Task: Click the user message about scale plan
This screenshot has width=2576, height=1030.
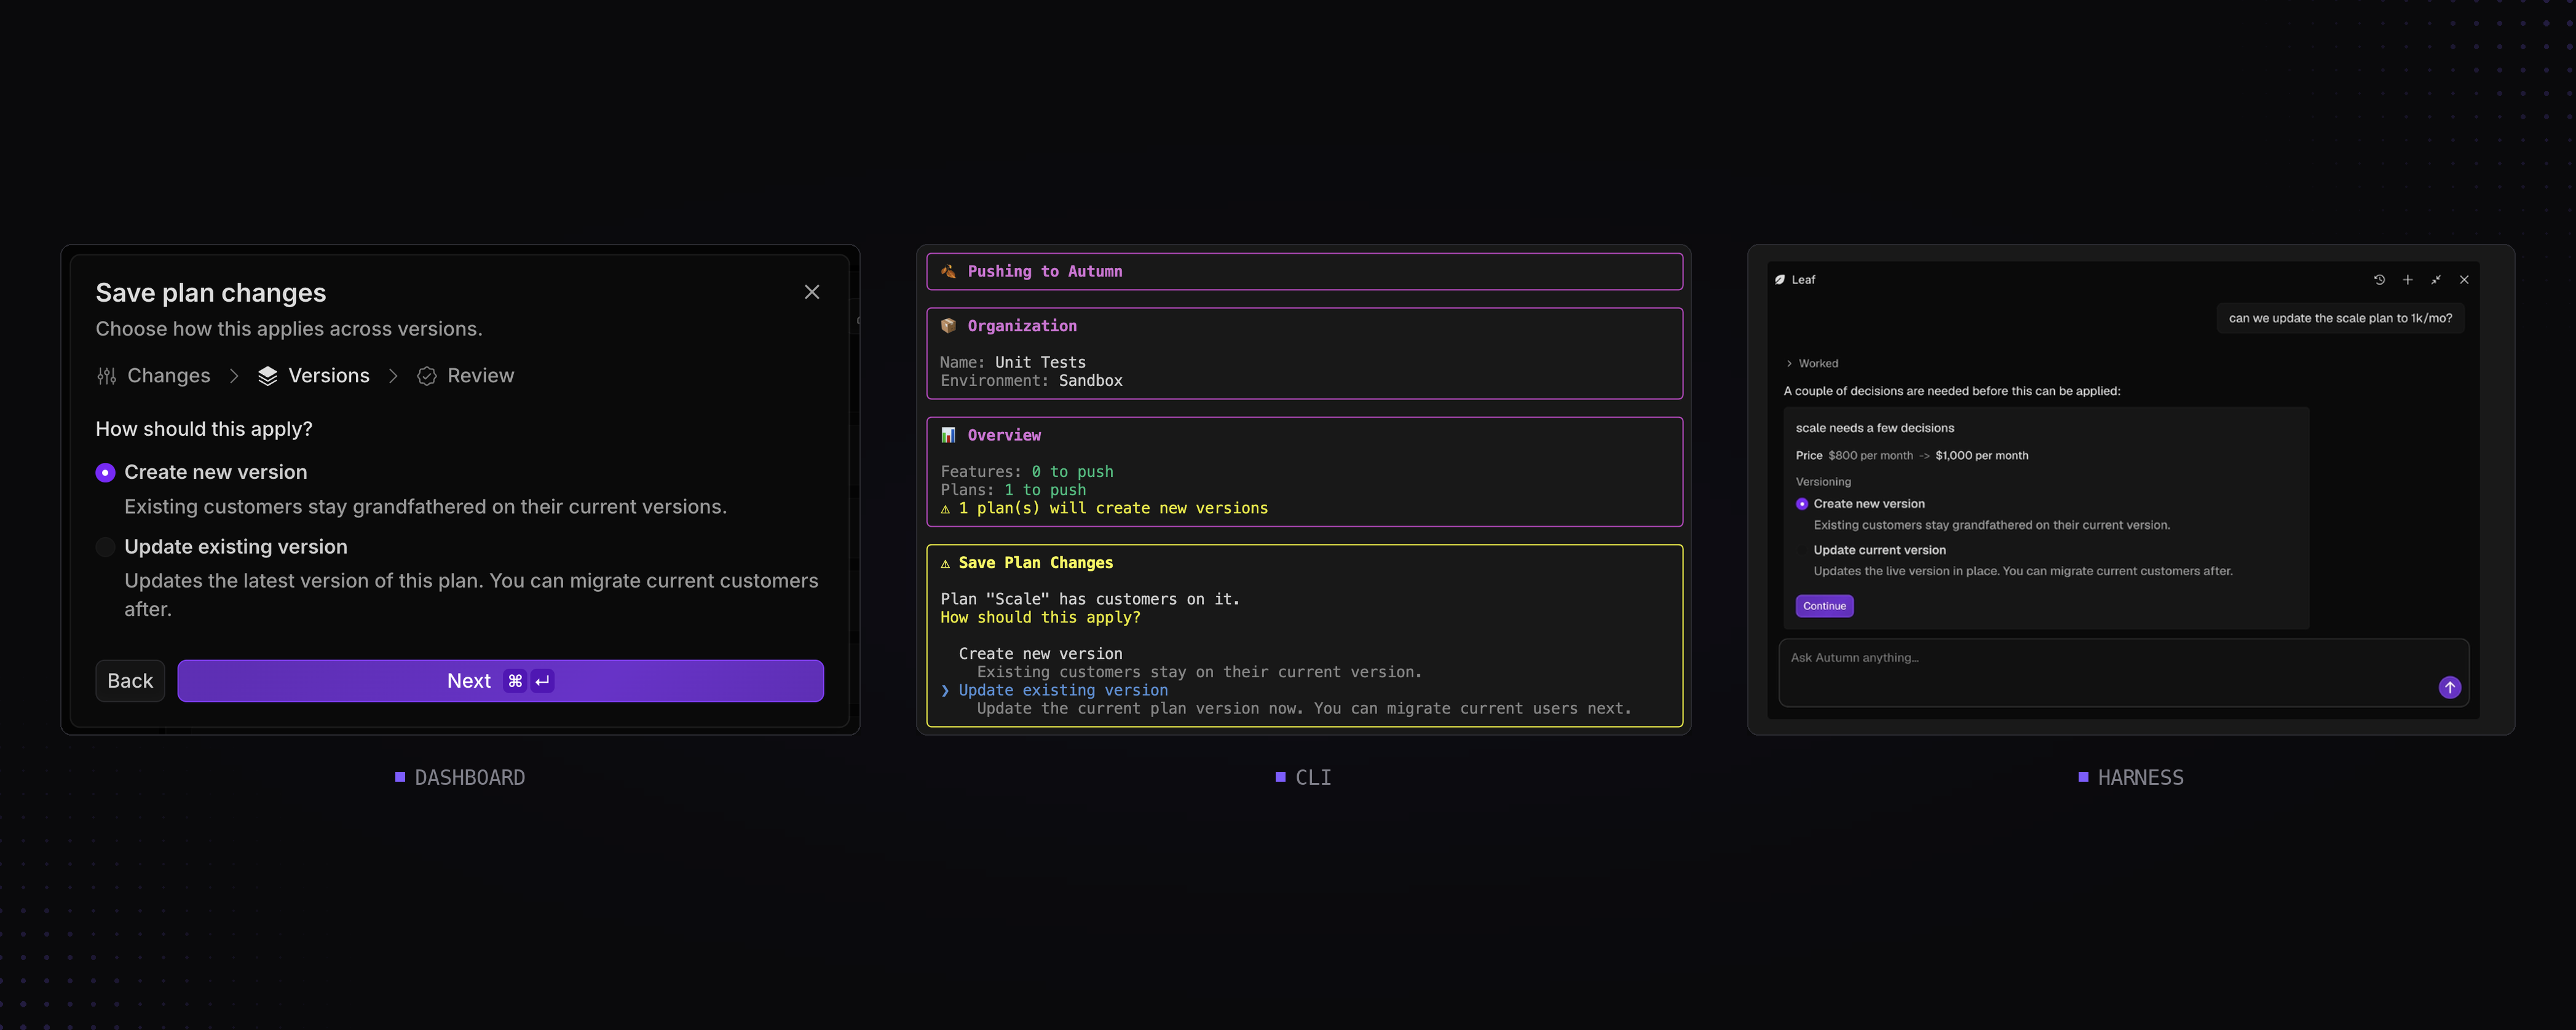Action: 2340,318
